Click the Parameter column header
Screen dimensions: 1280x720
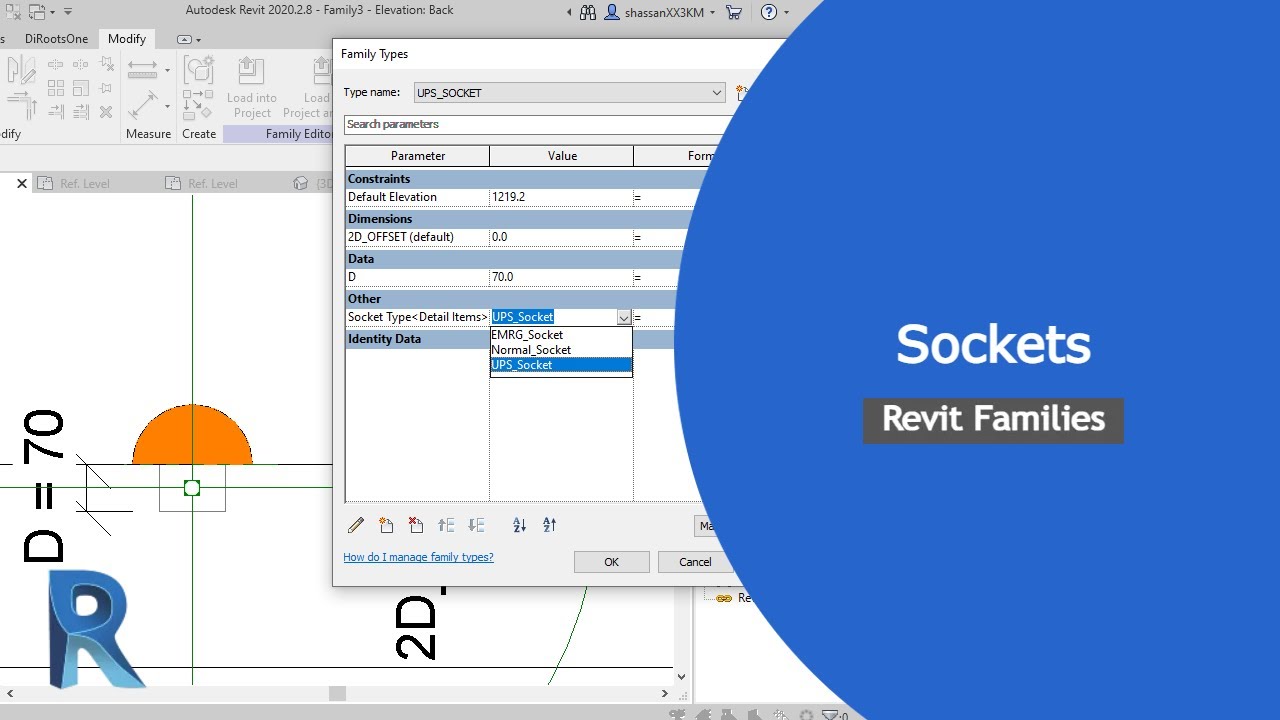point(418,156)
